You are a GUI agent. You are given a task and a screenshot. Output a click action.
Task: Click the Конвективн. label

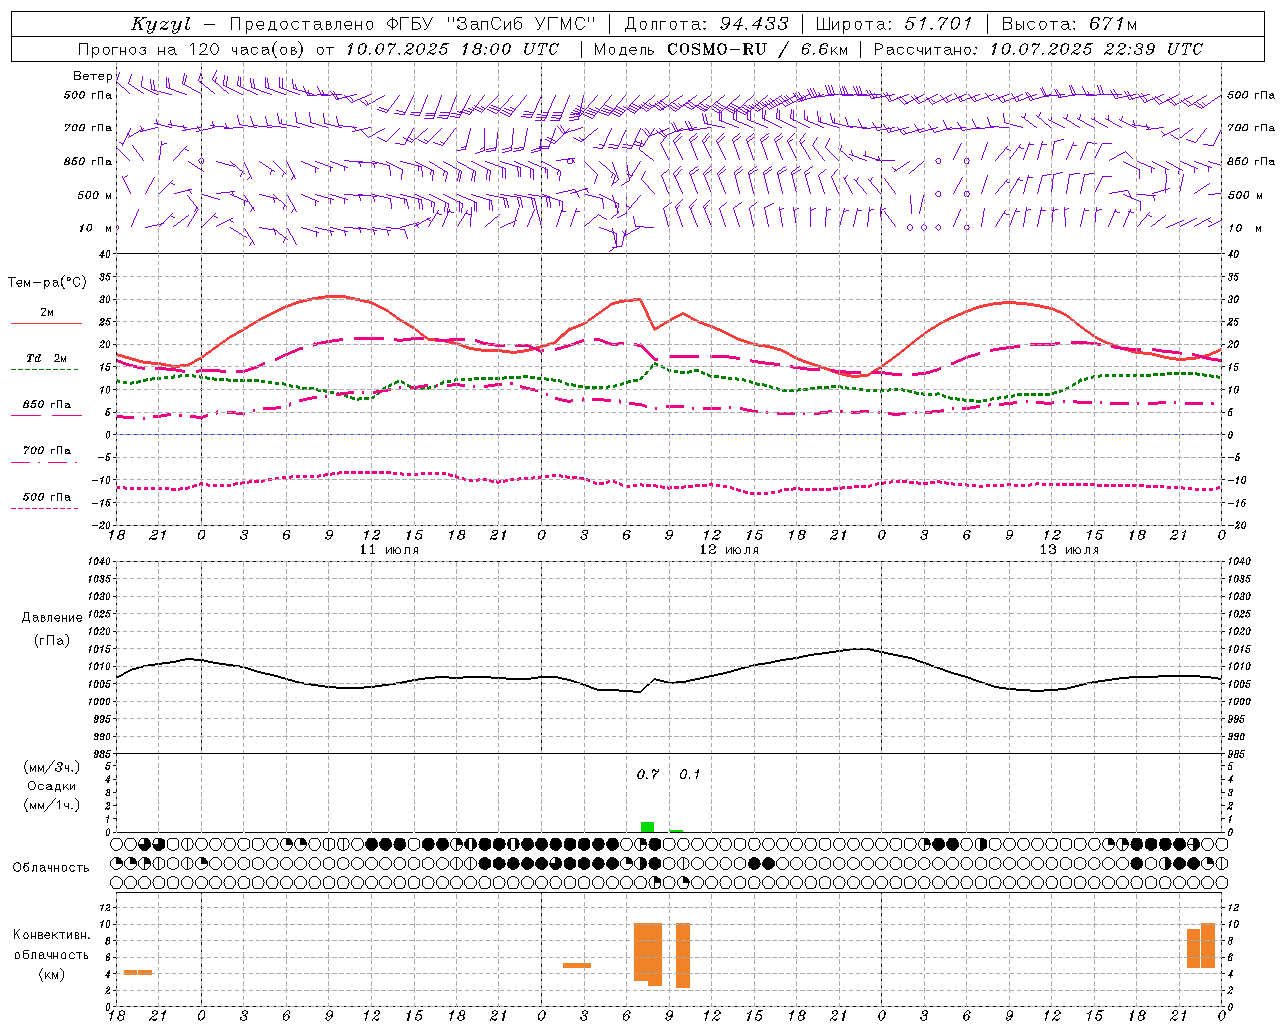point(52,935)
